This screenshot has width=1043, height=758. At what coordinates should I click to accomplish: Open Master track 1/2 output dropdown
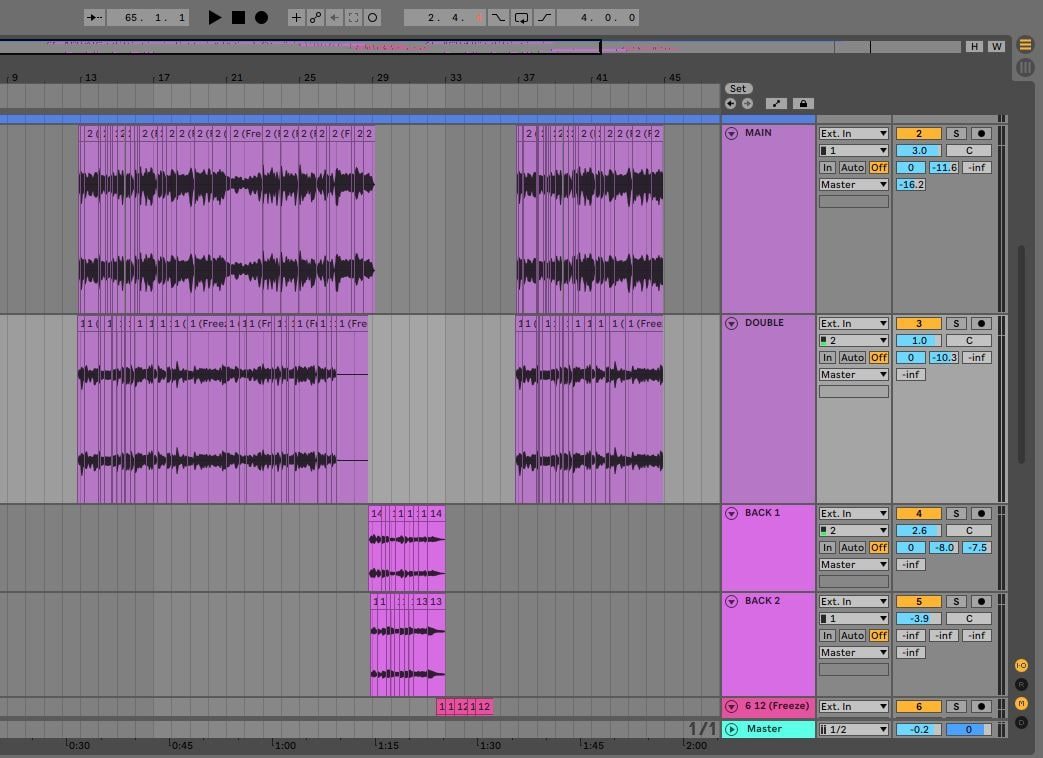(853, 729)
